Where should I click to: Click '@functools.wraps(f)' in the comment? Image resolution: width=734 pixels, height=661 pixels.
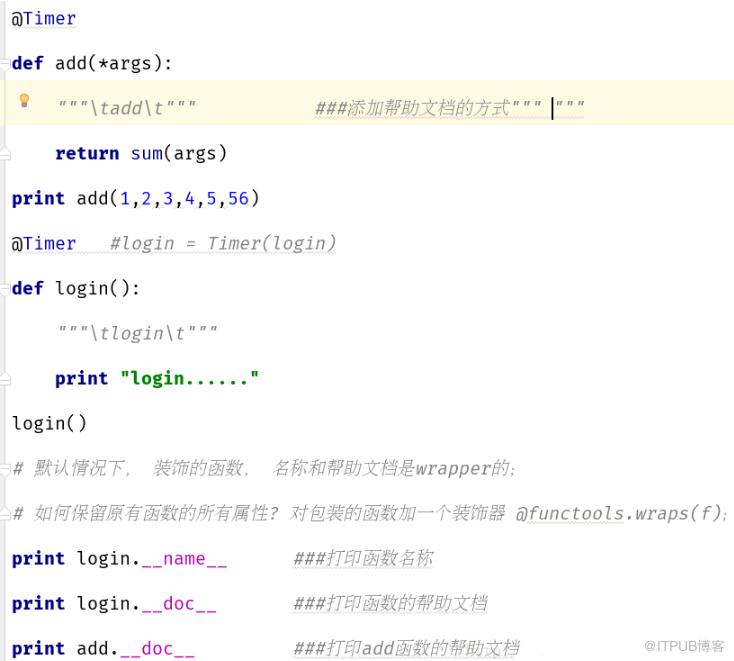619,513
